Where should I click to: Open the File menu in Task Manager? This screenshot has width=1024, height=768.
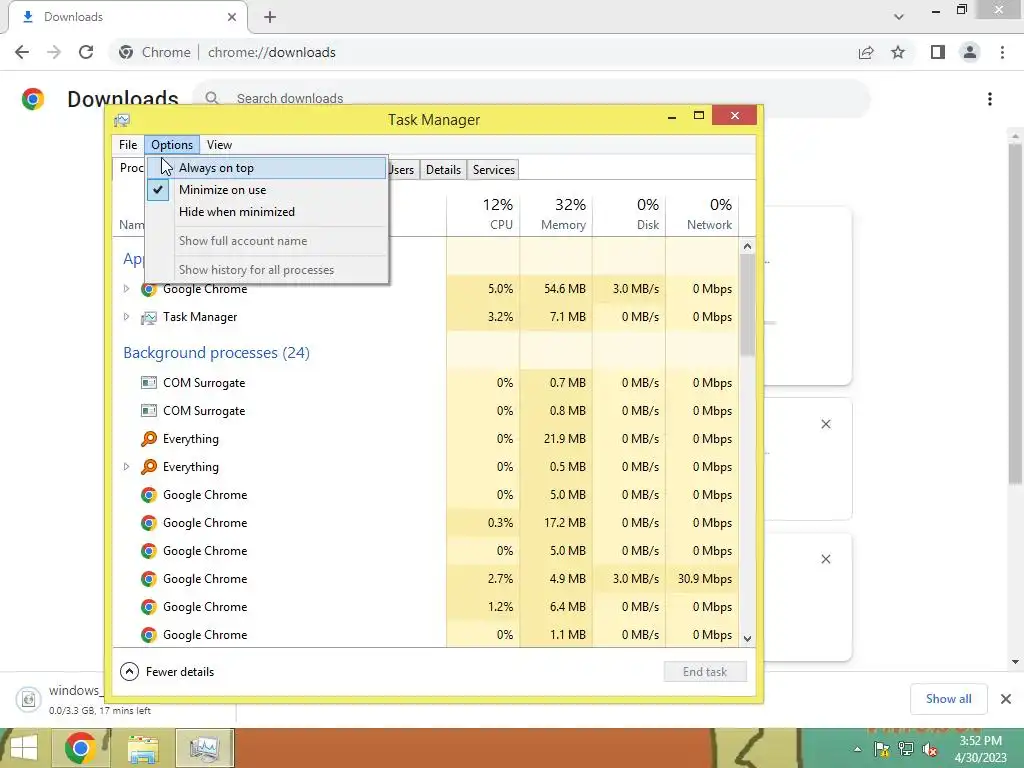pos(128,145)
